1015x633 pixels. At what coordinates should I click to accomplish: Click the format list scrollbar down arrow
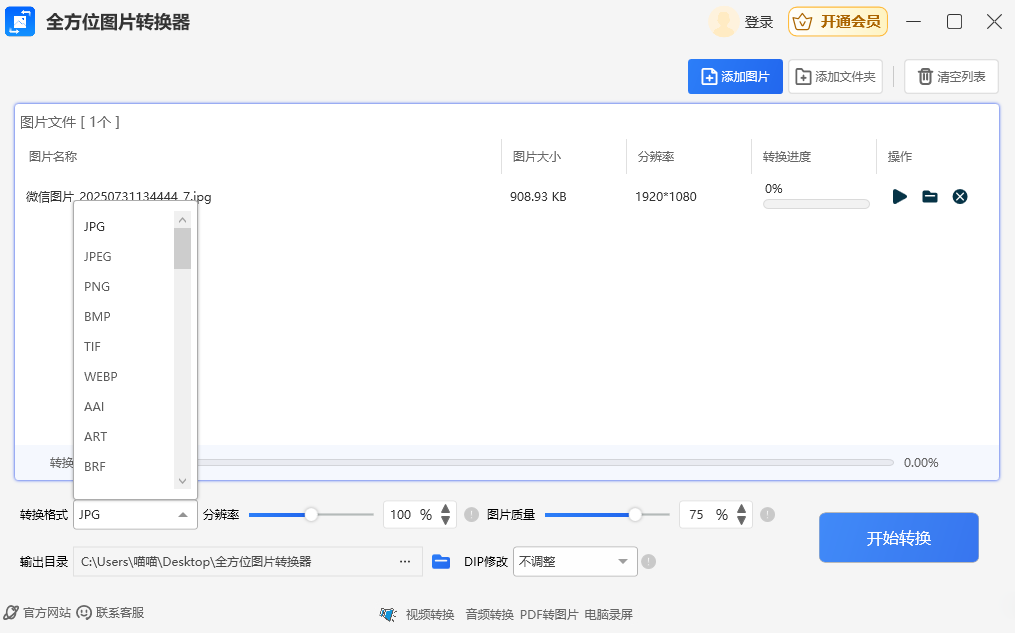[182, 481]
